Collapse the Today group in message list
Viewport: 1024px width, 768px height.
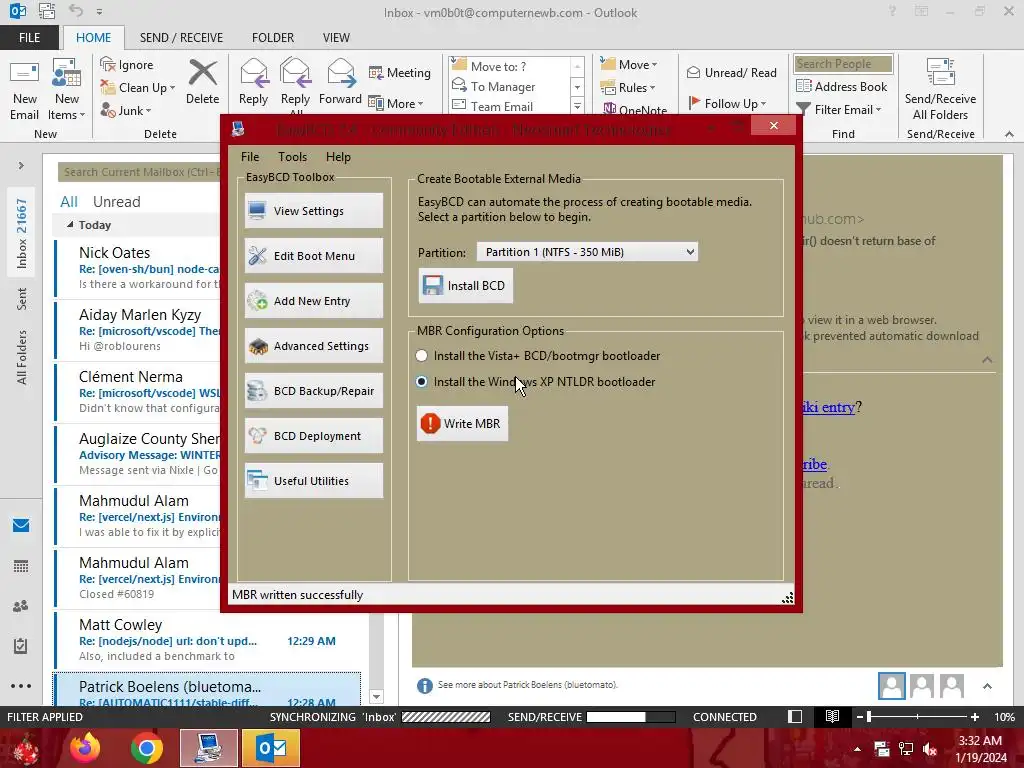[x=71, y=224]
